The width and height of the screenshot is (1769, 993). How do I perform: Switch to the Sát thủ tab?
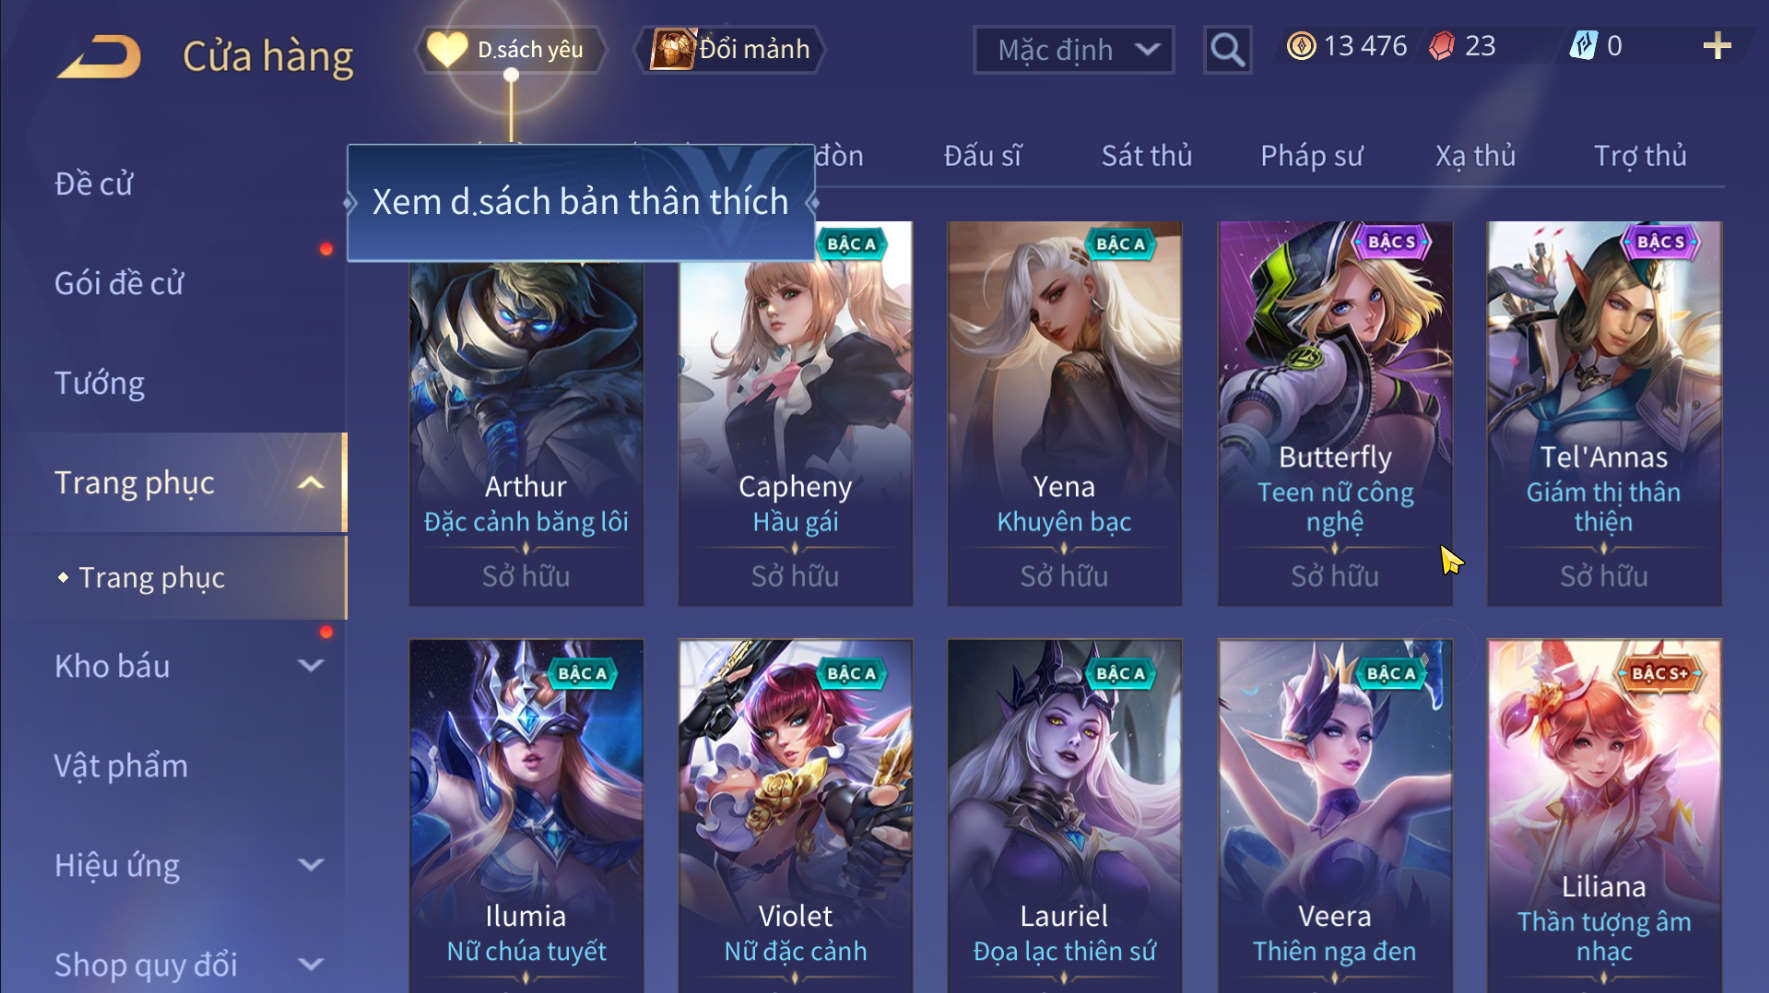pos(1146,156)
